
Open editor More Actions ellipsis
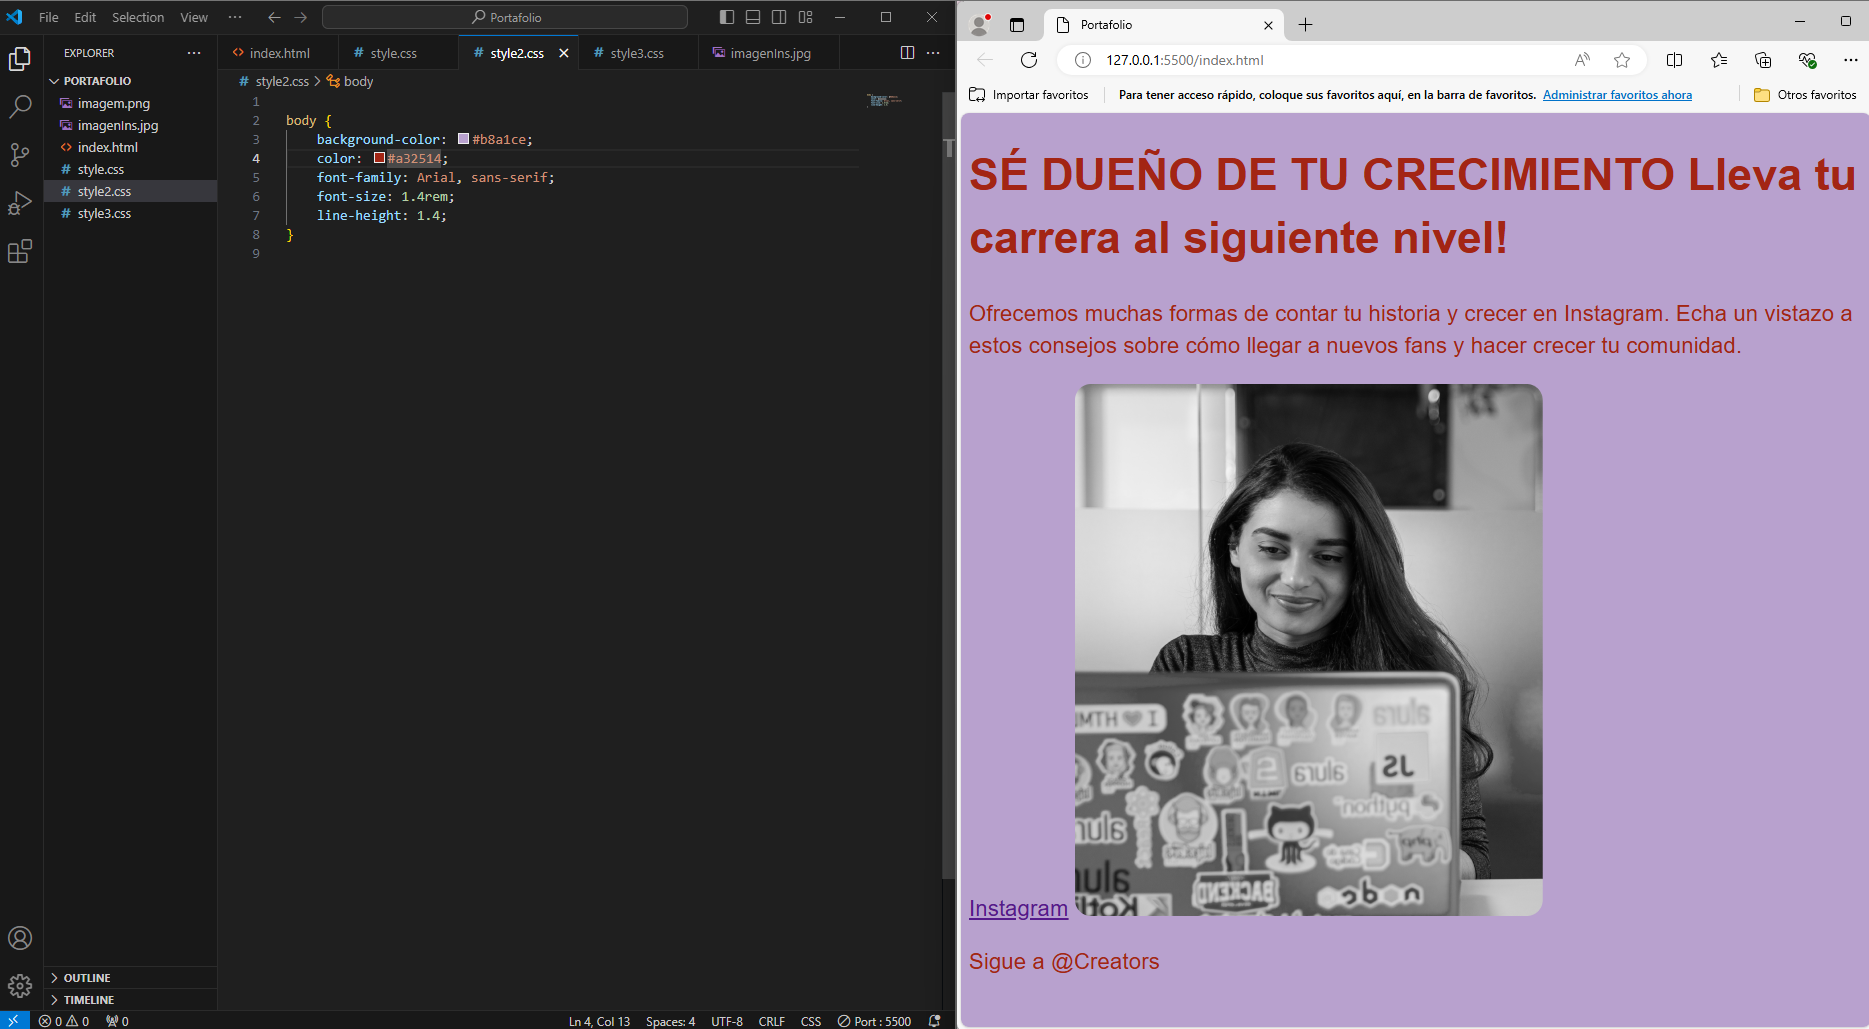click(x=933, y=53)
